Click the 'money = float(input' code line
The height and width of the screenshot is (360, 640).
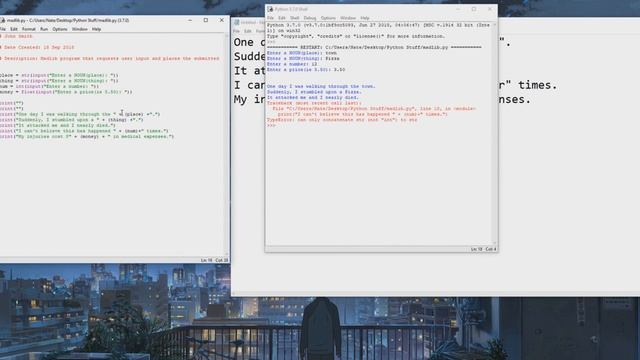(66, 92)
